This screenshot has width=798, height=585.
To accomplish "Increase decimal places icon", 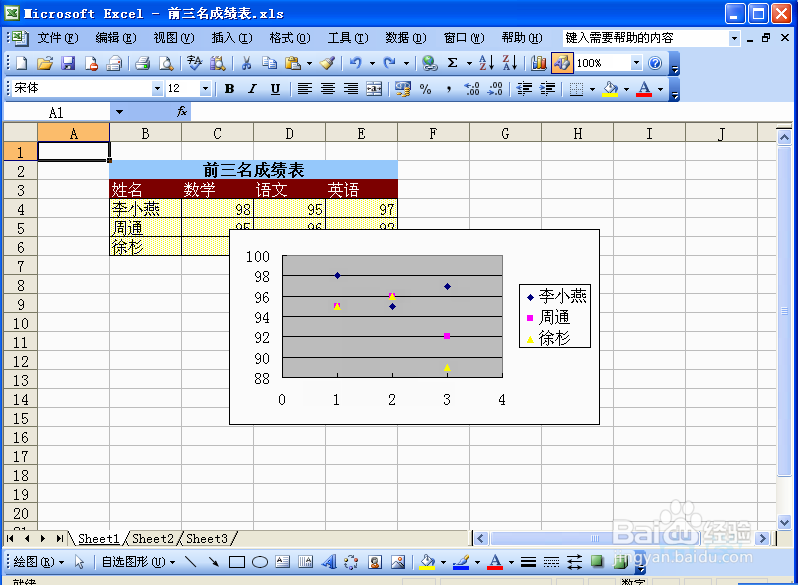I will (472, 89).
